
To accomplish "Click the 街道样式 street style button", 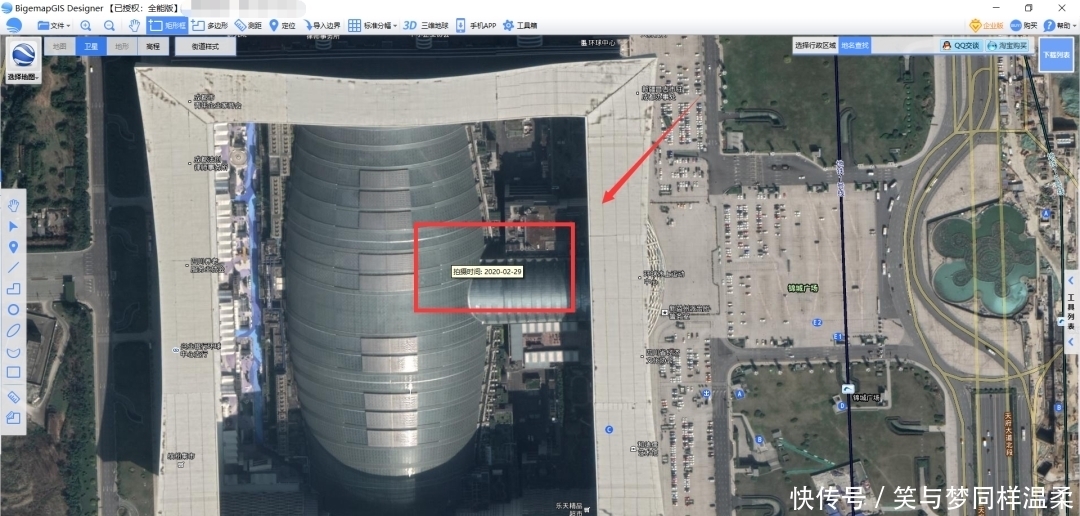I will pyautogui.click(x=205, y=46).
